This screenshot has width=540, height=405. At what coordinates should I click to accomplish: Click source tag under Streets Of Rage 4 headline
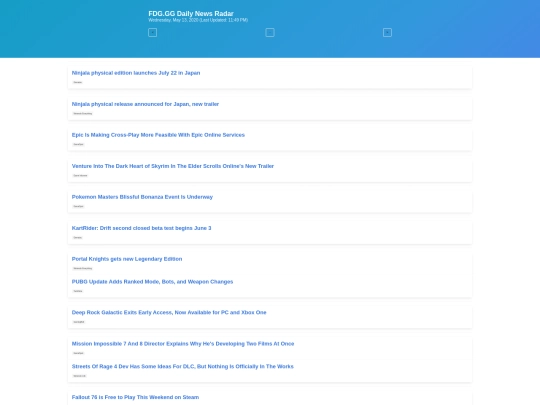pos(80,376)
